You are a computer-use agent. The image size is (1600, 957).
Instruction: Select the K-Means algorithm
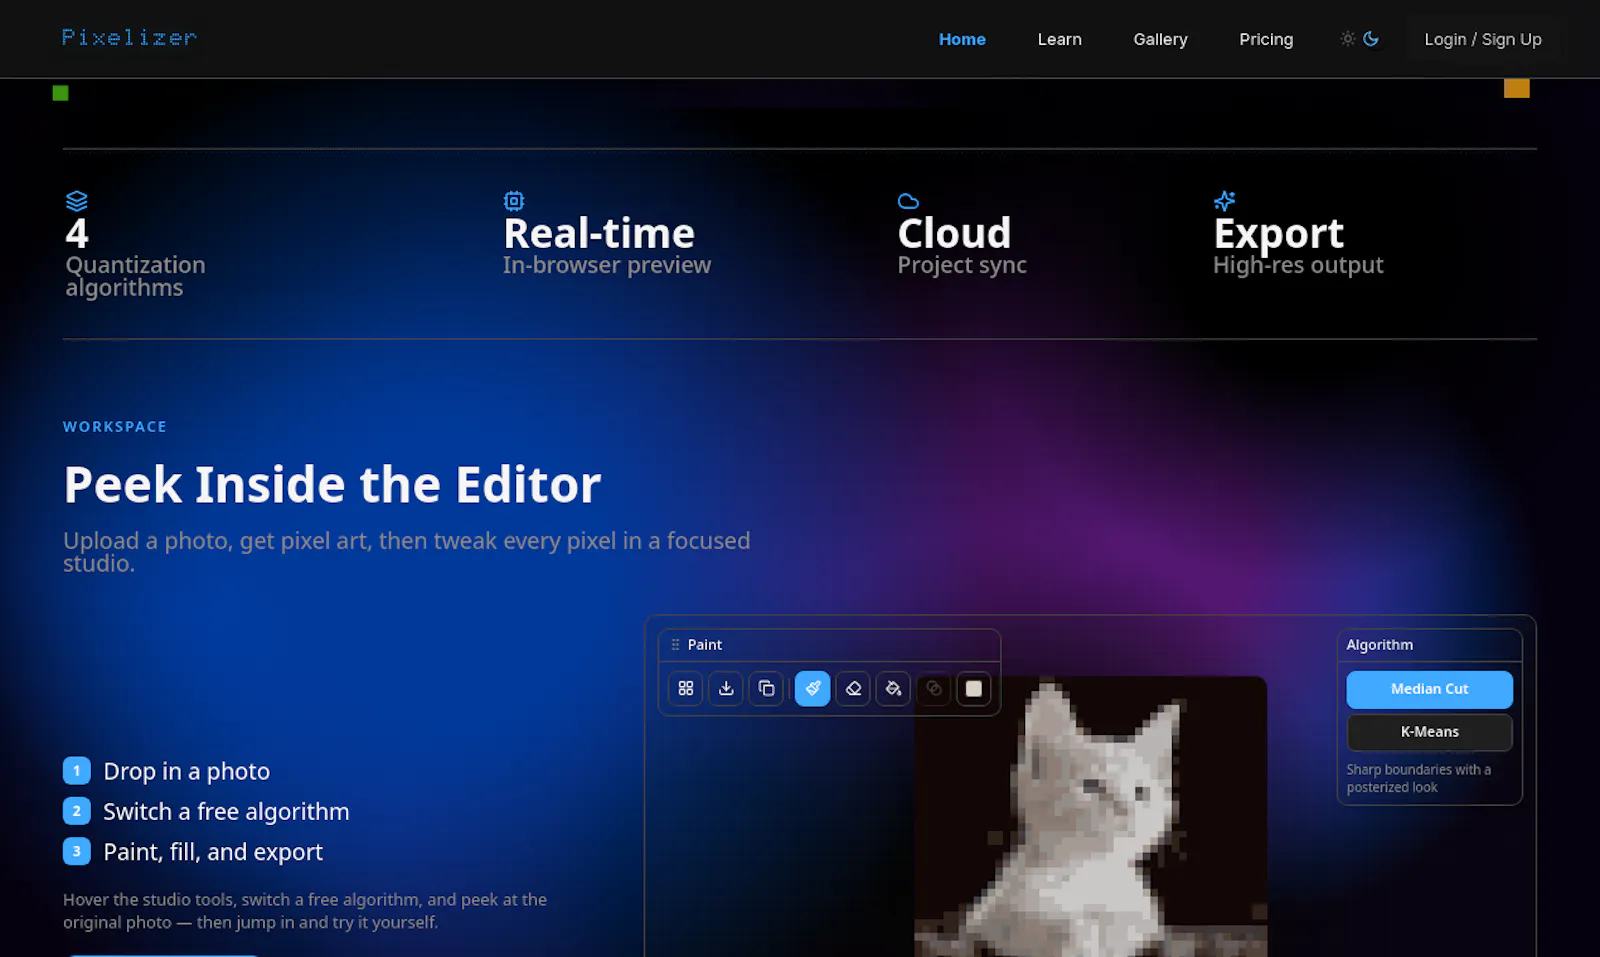pyautogui.click(x=1429, y=732)
